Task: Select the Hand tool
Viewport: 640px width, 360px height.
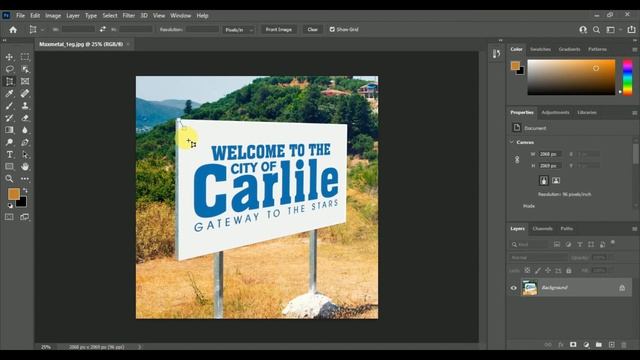Action: point(25,167)
